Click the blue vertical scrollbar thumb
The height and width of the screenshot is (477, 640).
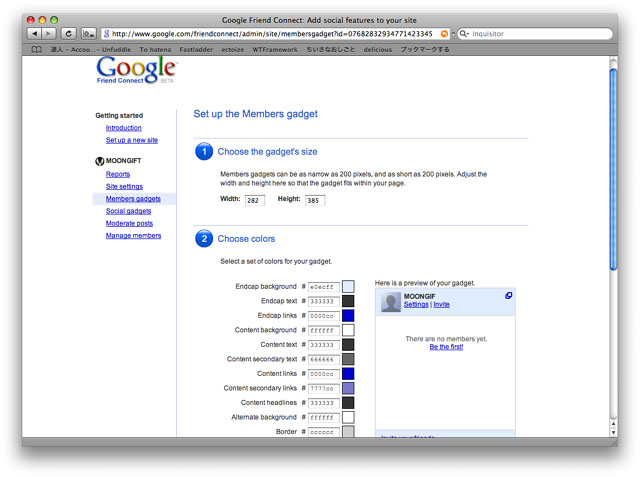613,169
